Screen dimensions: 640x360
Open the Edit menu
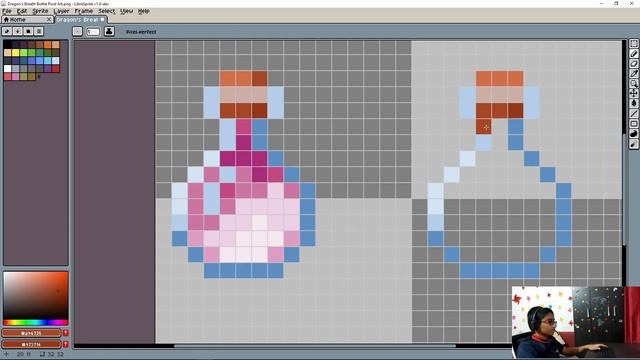(22, 11)
